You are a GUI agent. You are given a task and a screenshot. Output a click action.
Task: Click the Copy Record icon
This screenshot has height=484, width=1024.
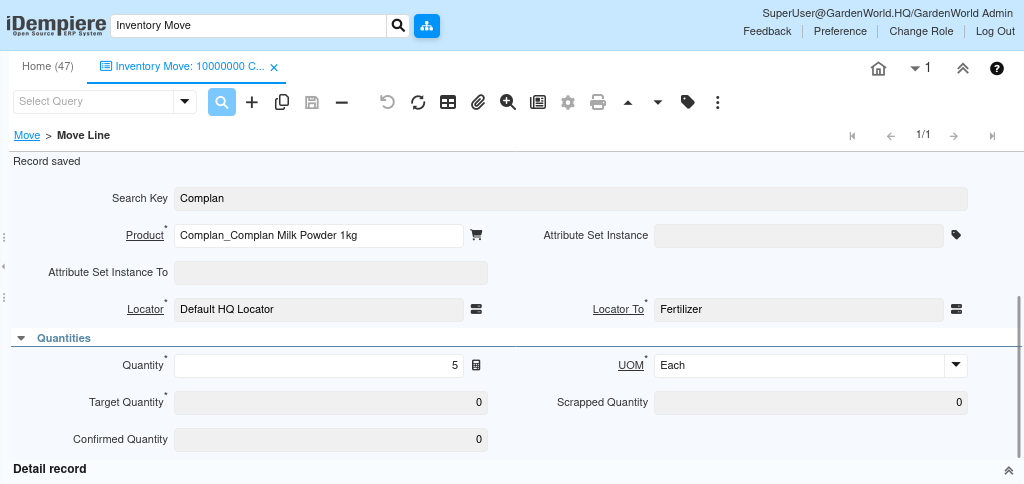pyautogui.click(x=282, y=102)
